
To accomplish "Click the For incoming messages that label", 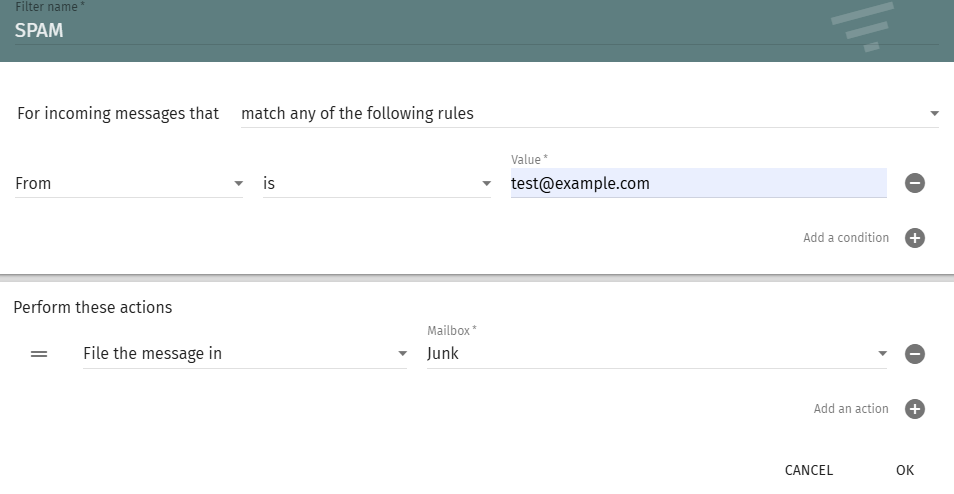I will click(118, 114).
